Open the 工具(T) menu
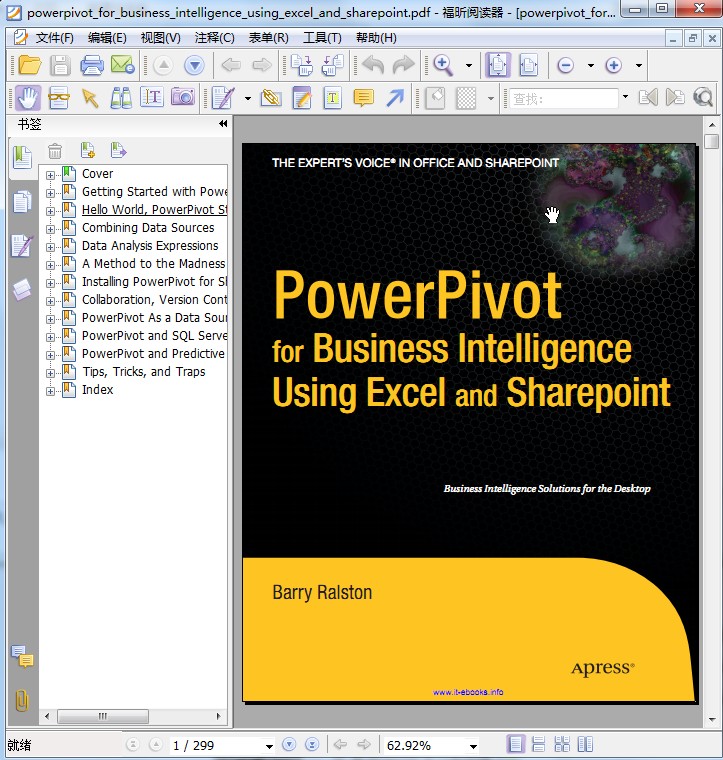 (321, 38)
